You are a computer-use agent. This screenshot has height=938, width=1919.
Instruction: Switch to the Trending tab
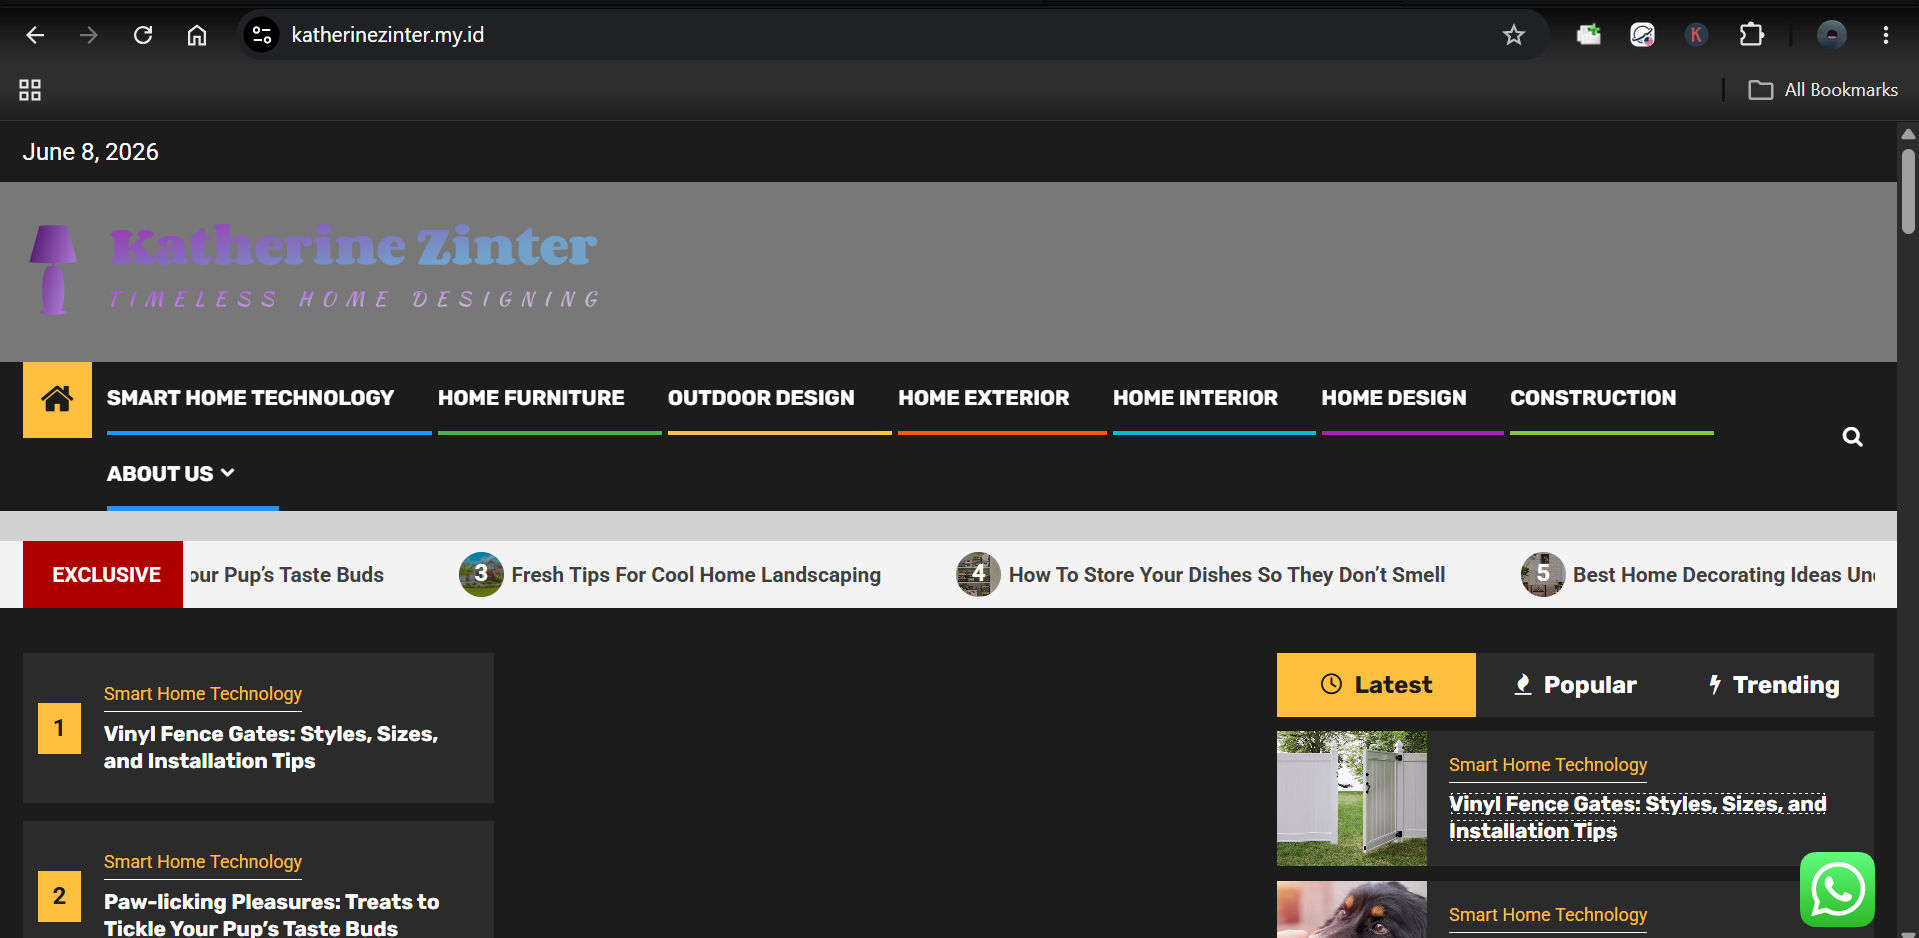pyautogui.click(x=1774, y=685)
